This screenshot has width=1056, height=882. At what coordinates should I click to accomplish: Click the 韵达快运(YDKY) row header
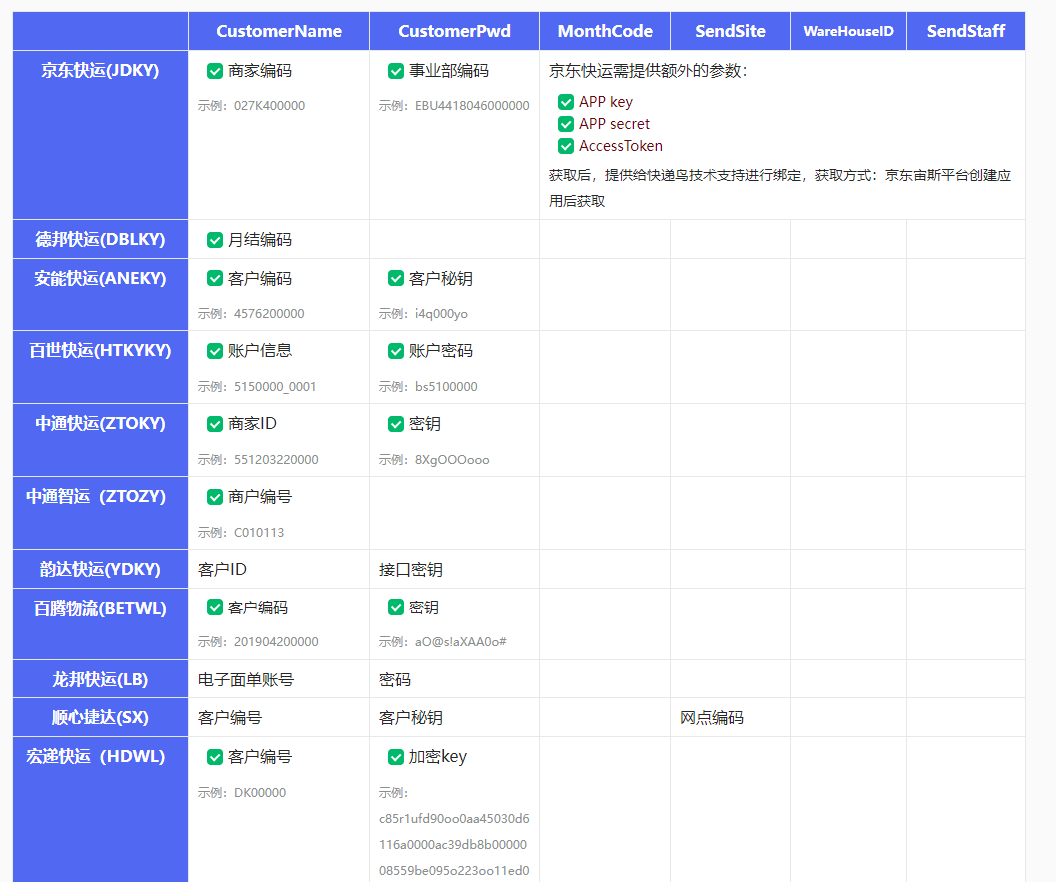tap(100, 569)
